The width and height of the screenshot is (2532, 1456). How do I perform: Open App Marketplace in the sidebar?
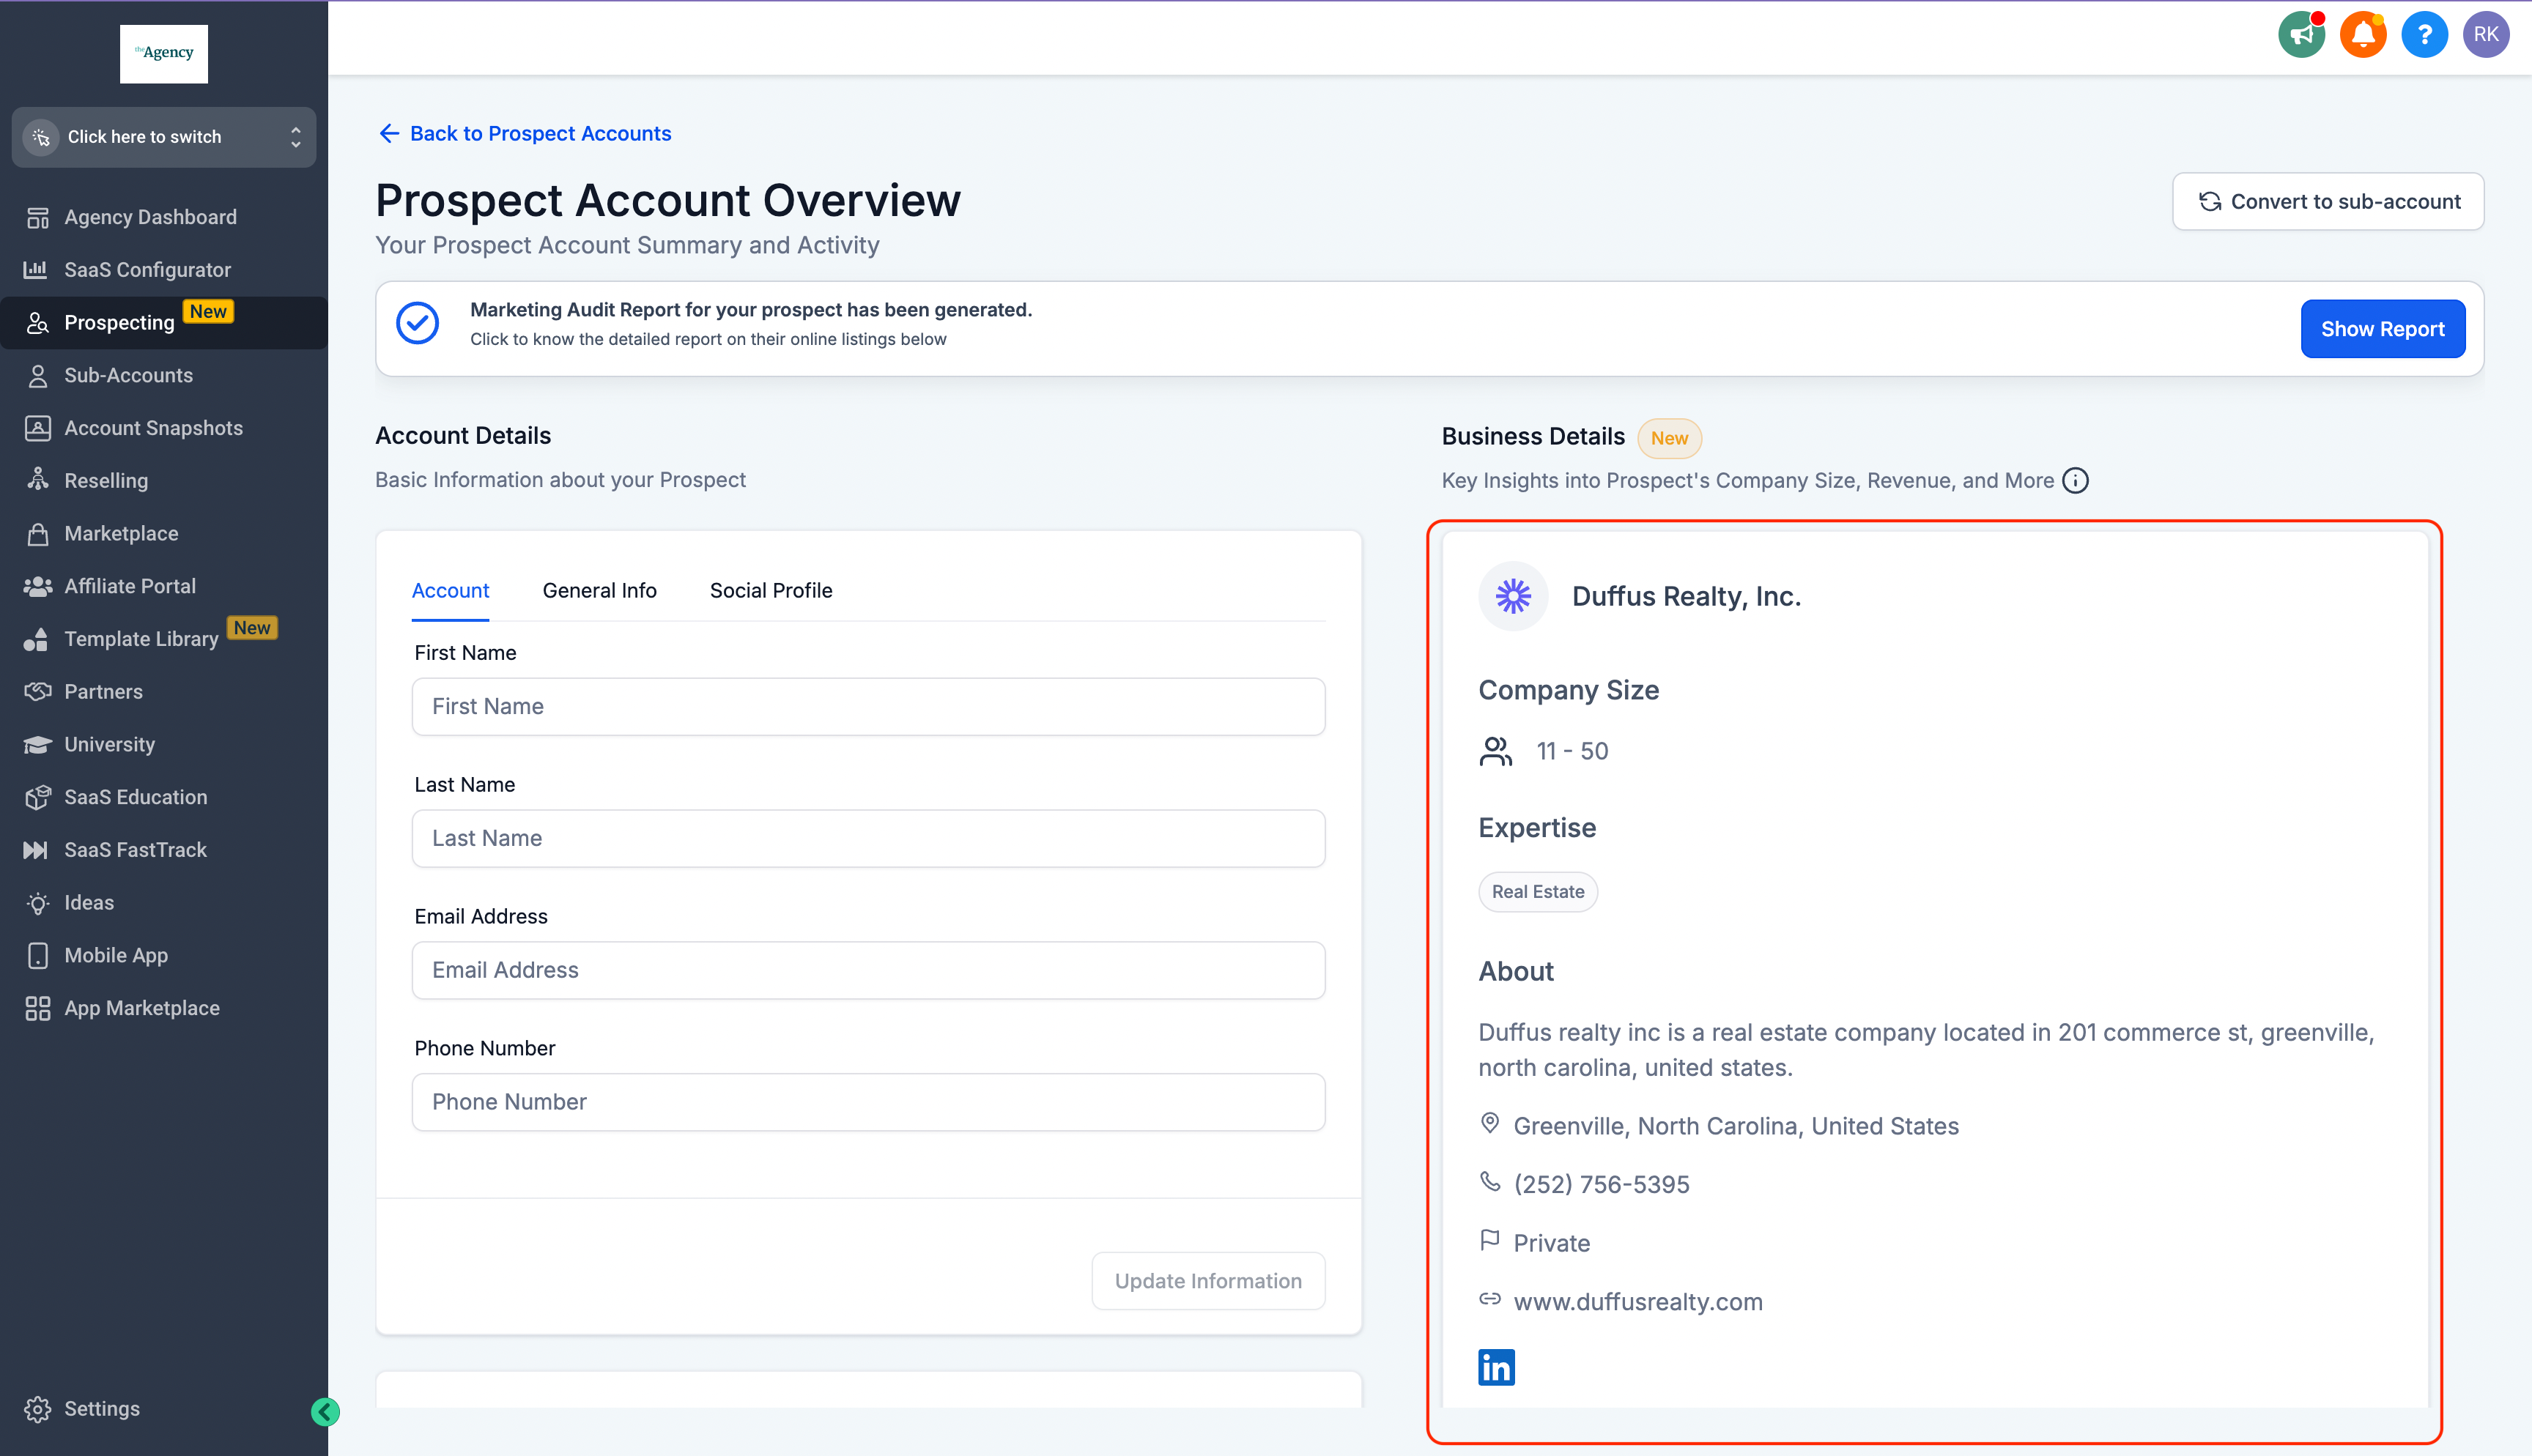pos(142,1008)
